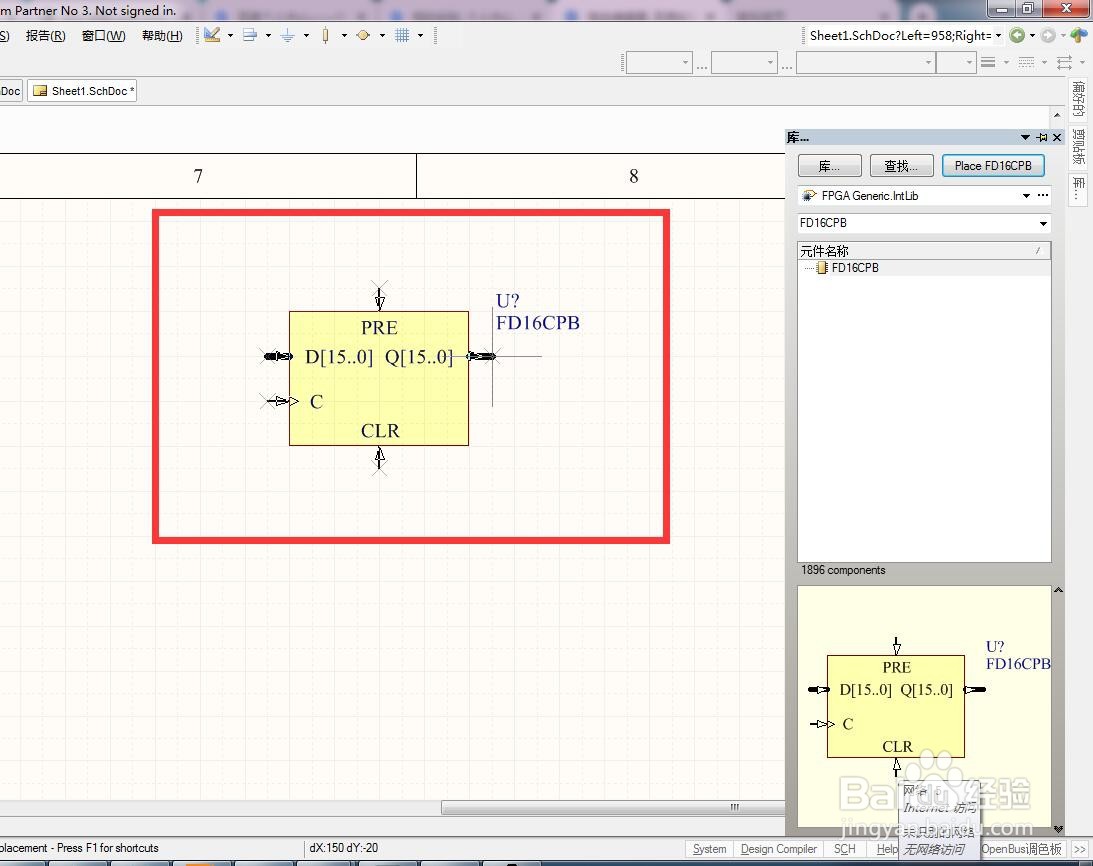Expand the grids dropdown arrow
The height and width of the screenshot is (866, 1093).
(x=420, y=35)
